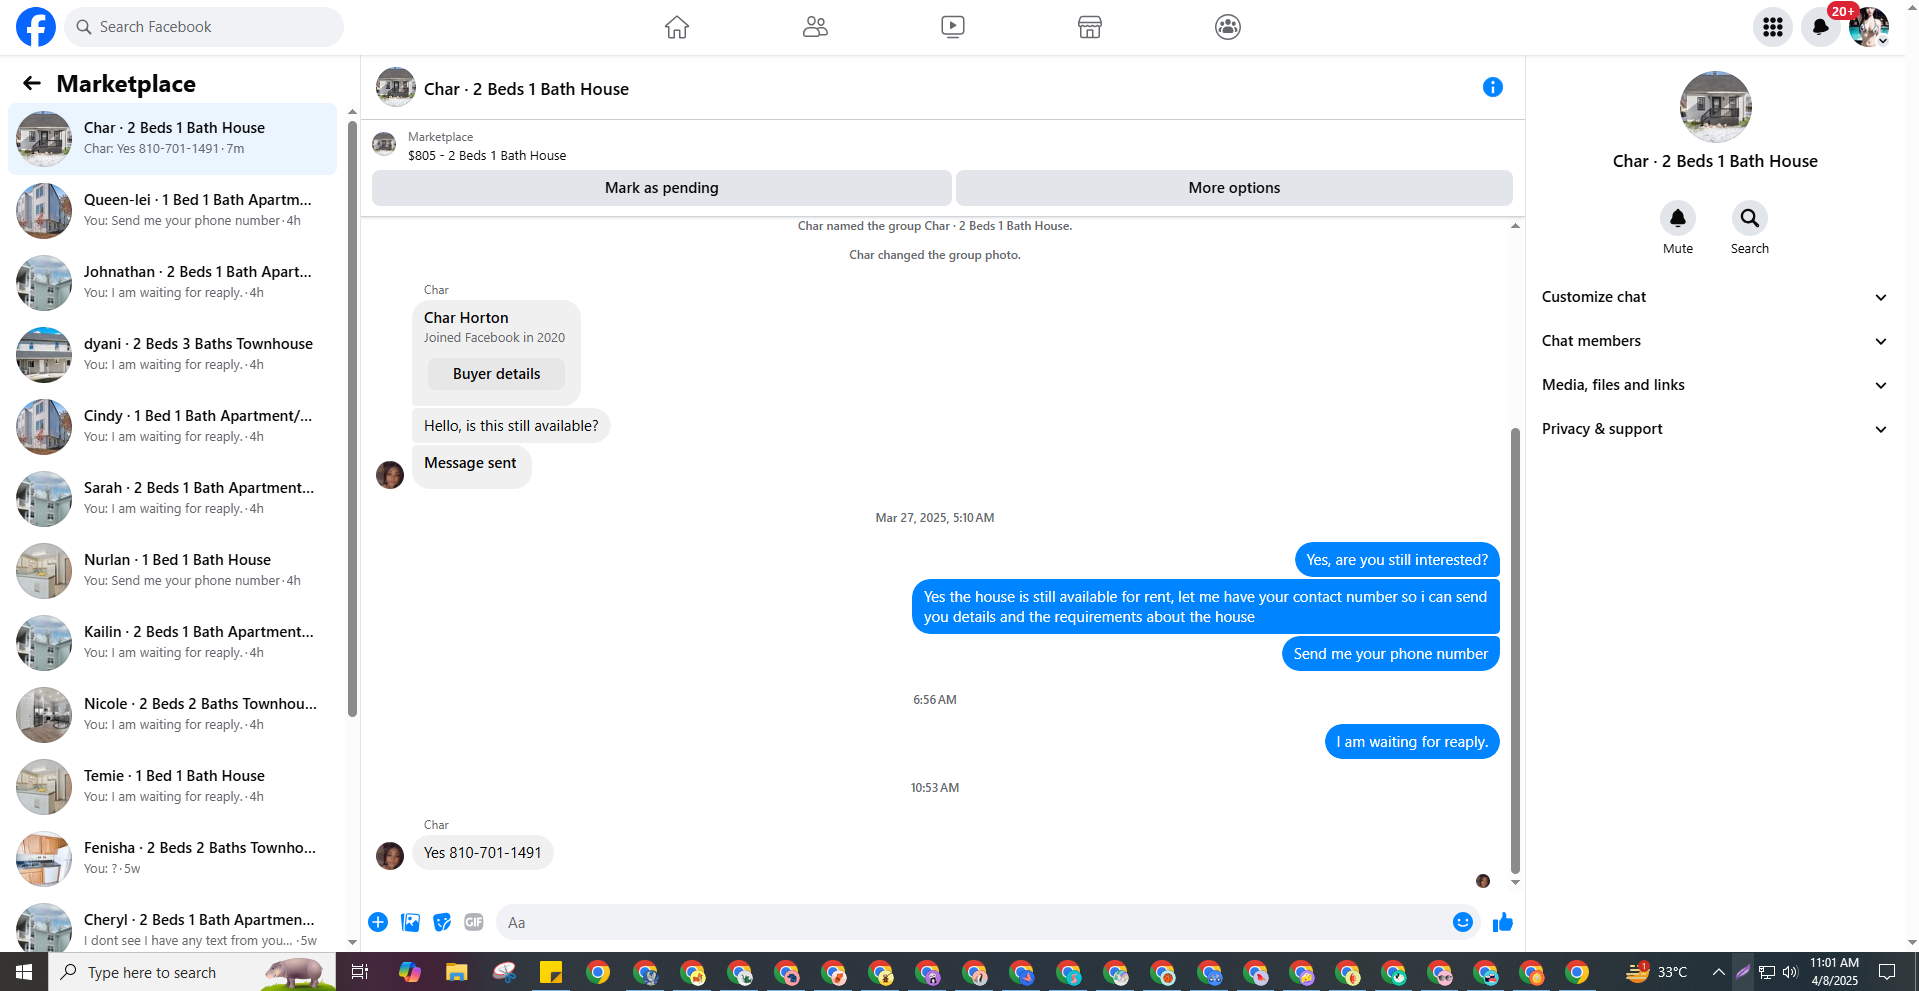Viewport: 1919px width, 991px height.
Task: Open the dyani 2 Beds 3 Baths Townhouse chat
Action: [173, 354]
